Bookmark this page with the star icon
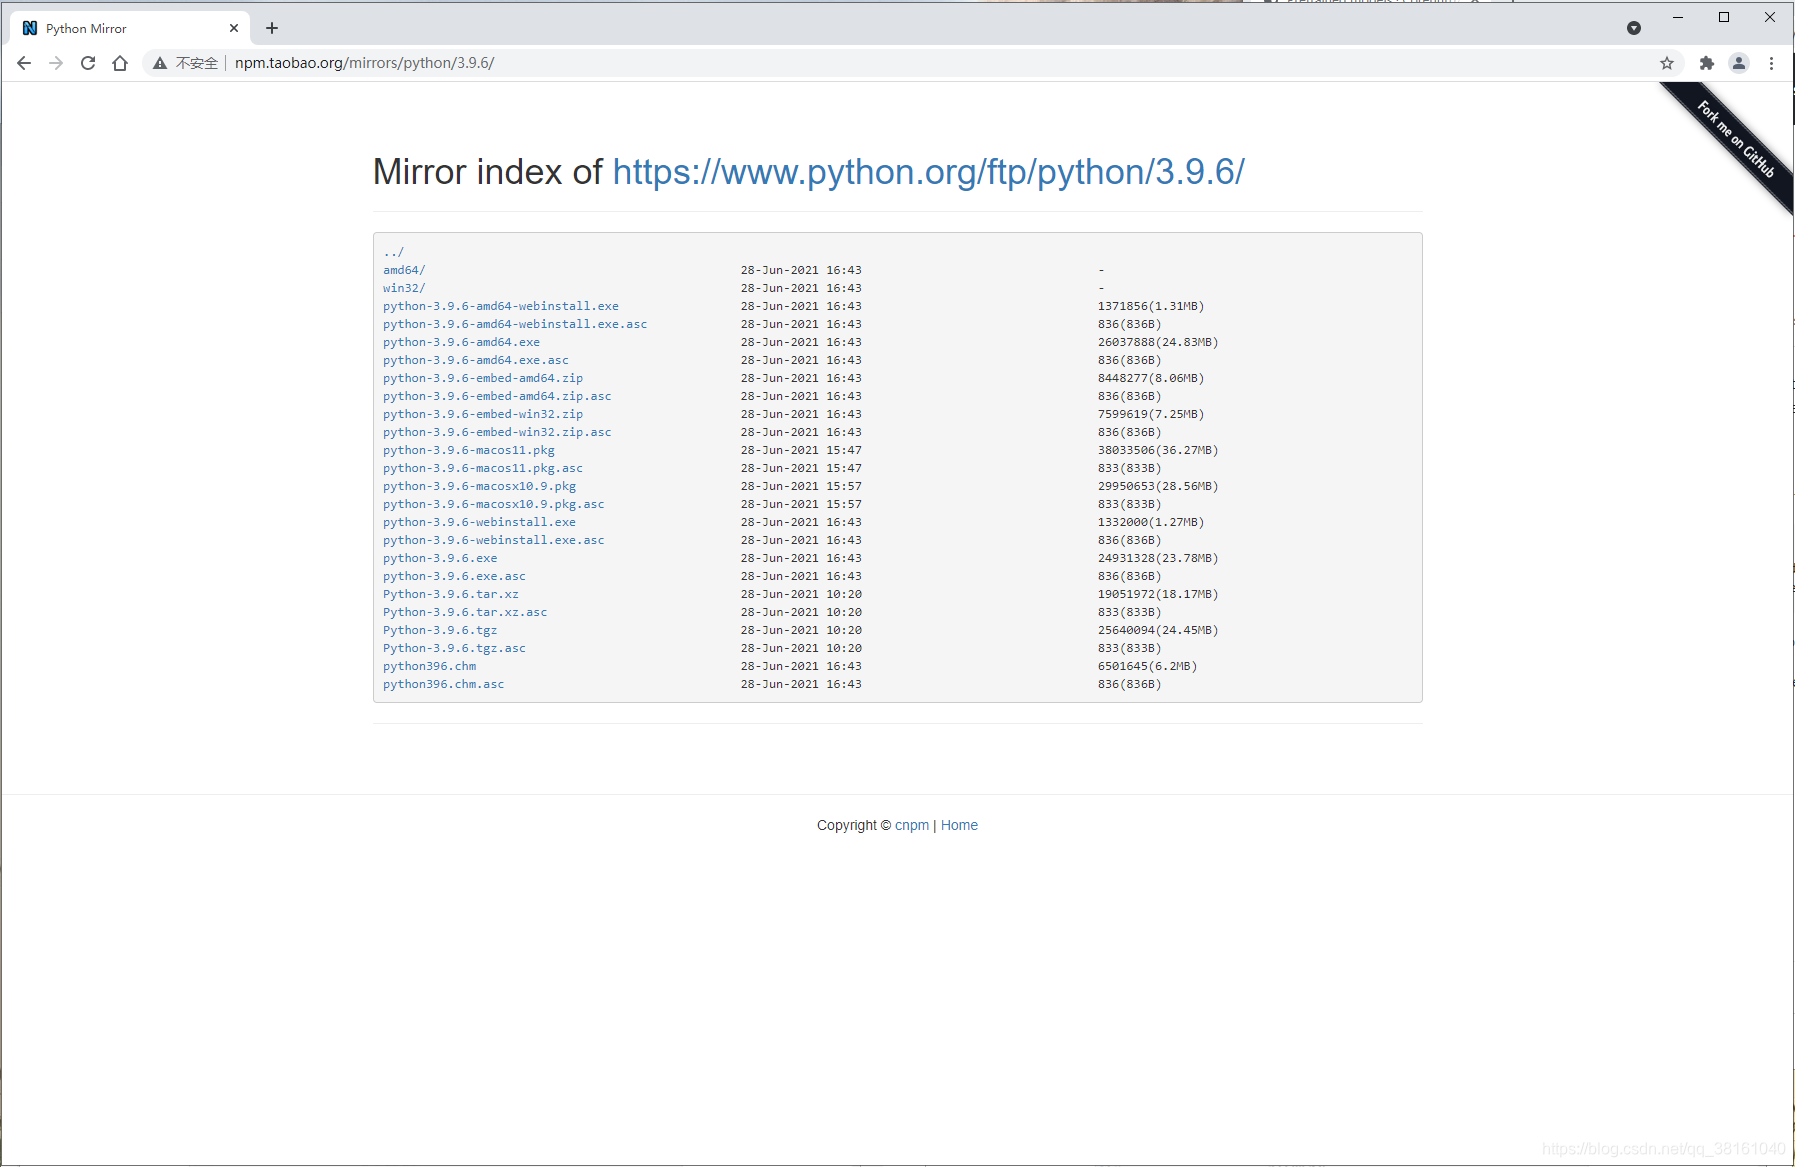Viewport: 1795px width, 1167px height. (x=1667, y=63)
